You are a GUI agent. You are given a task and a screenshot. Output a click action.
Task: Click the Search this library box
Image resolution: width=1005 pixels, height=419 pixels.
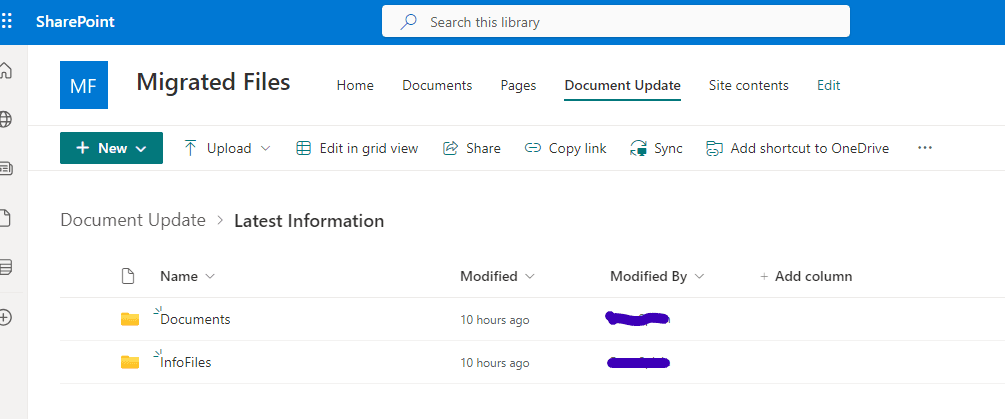point(615,21)
